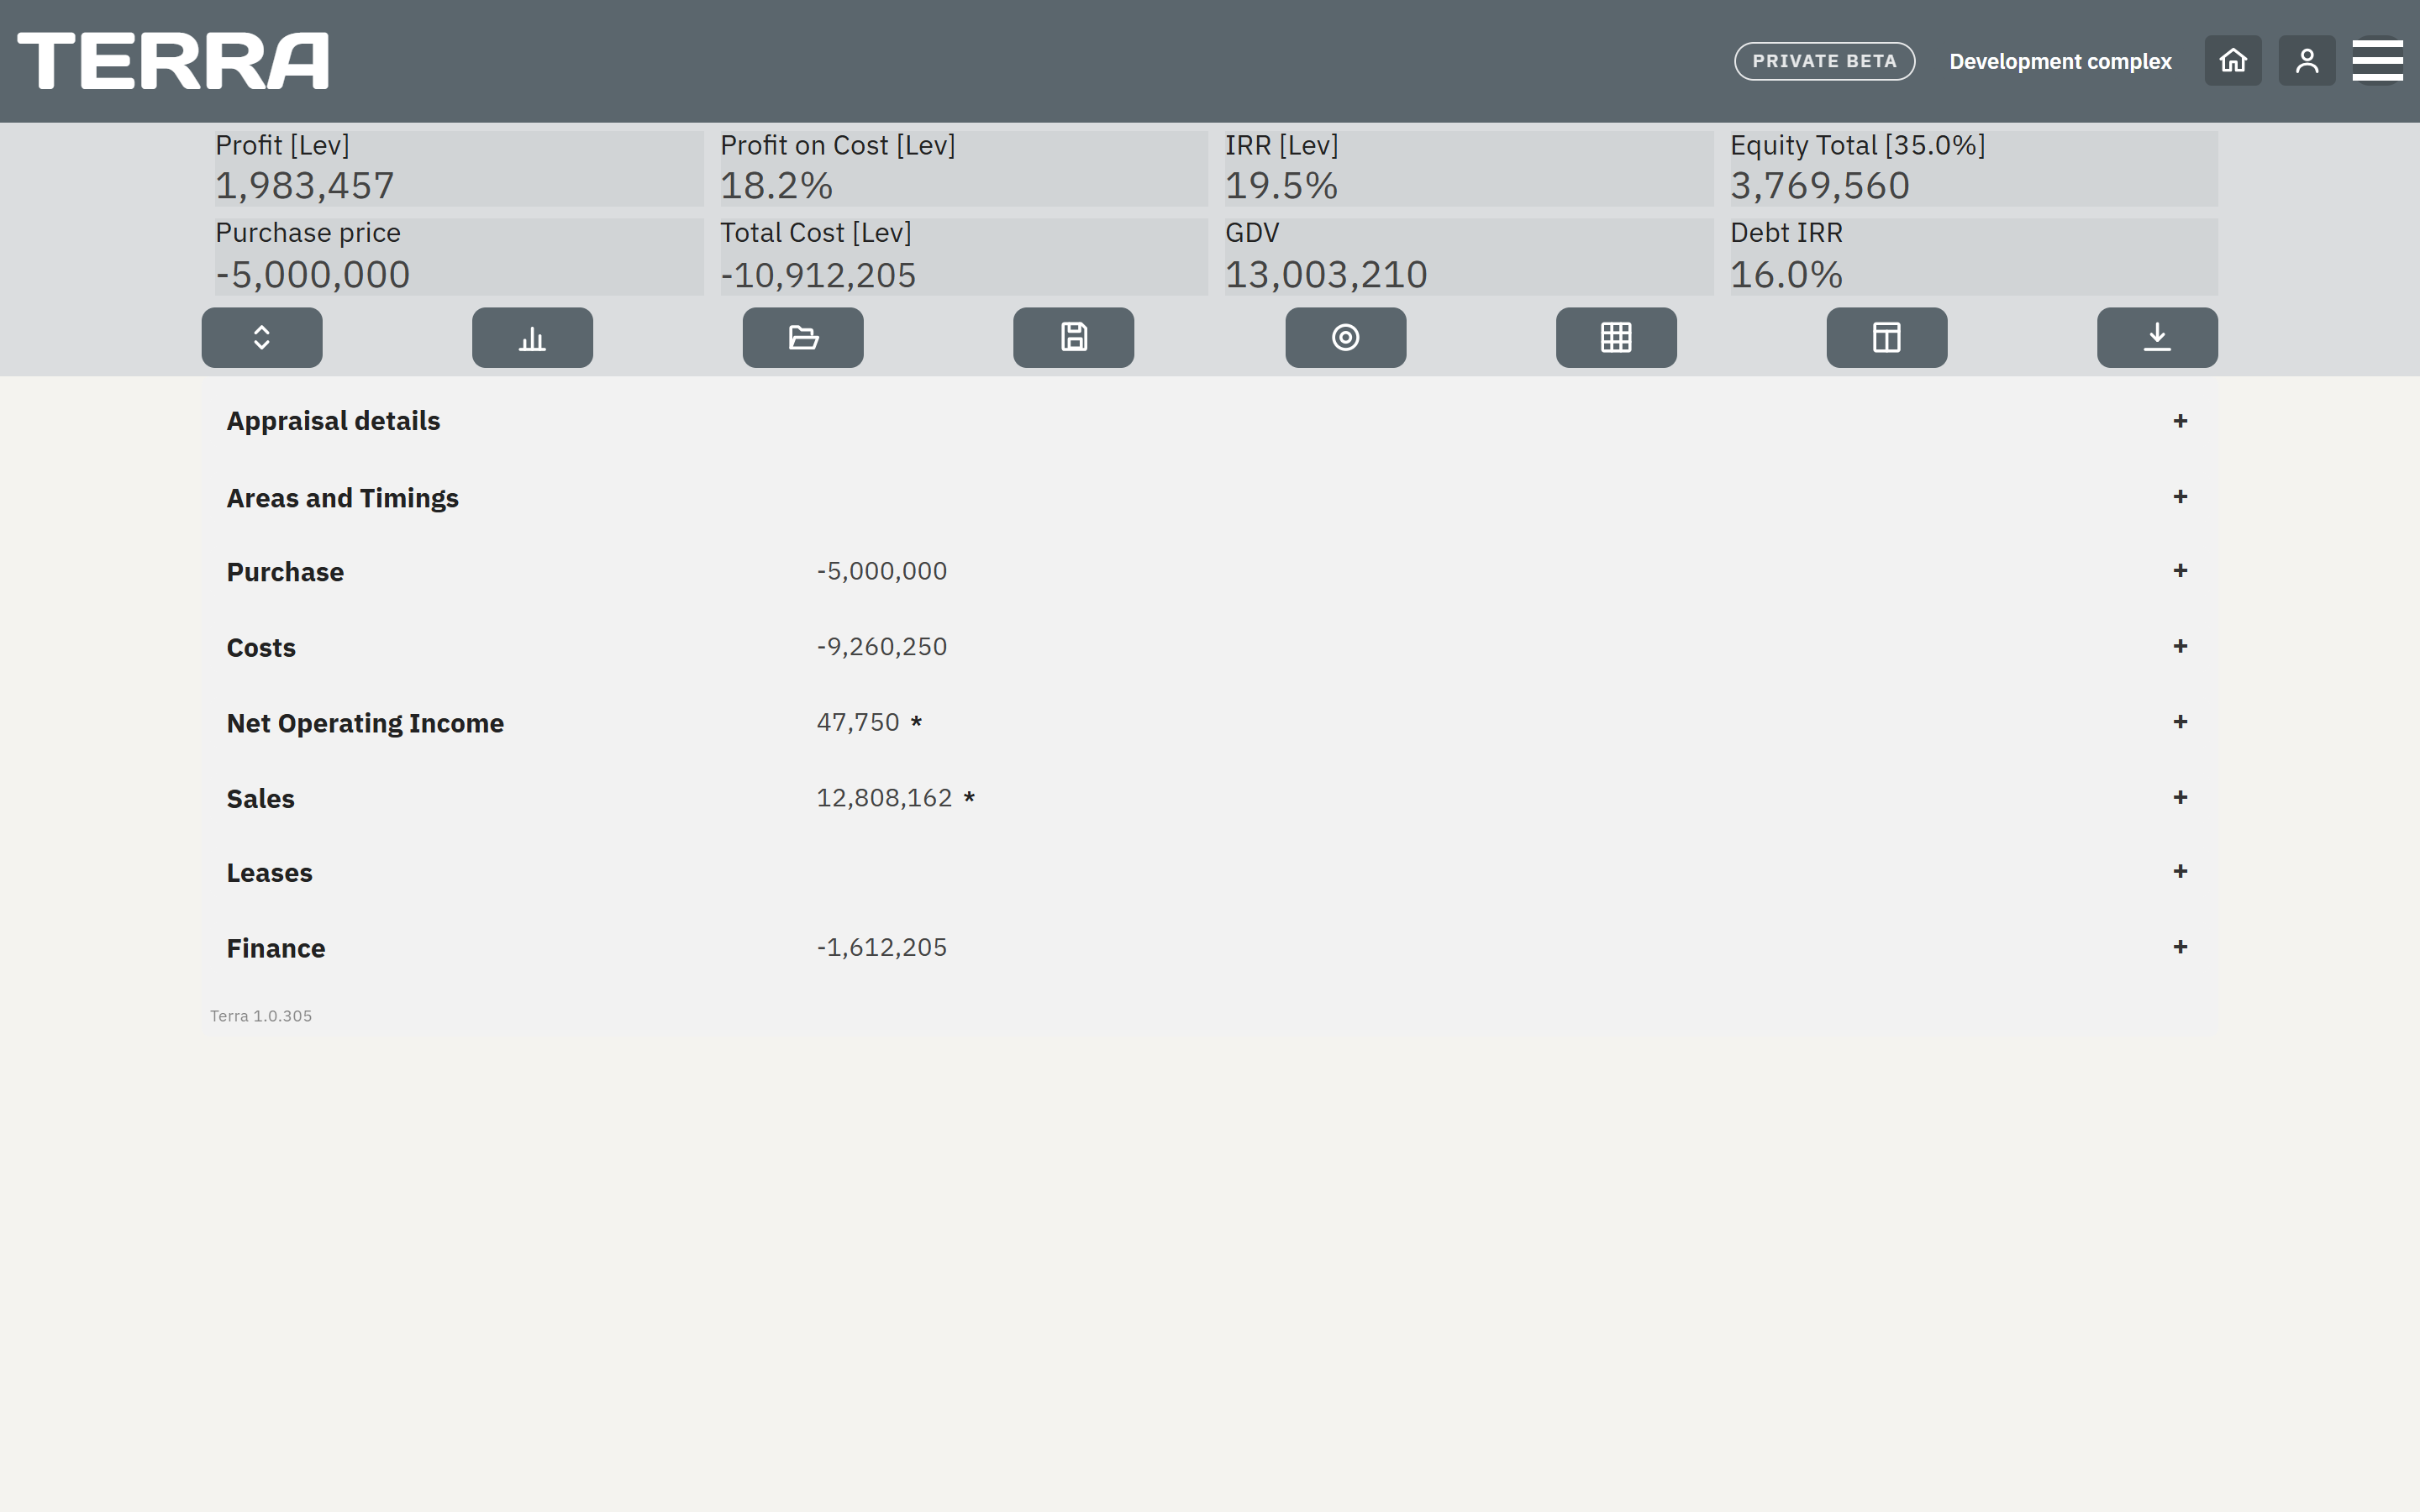Click the open folder icon

click(803, 337)
